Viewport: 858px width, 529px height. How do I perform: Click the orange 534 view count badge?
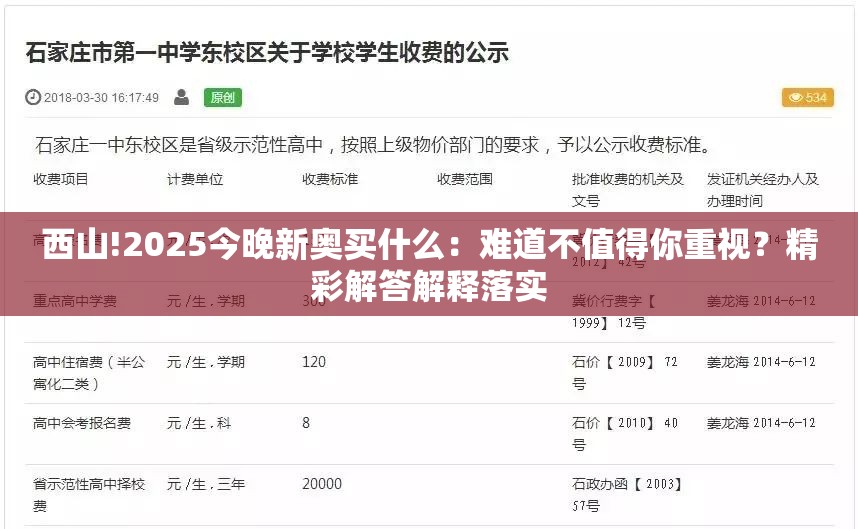pos(808,97)
